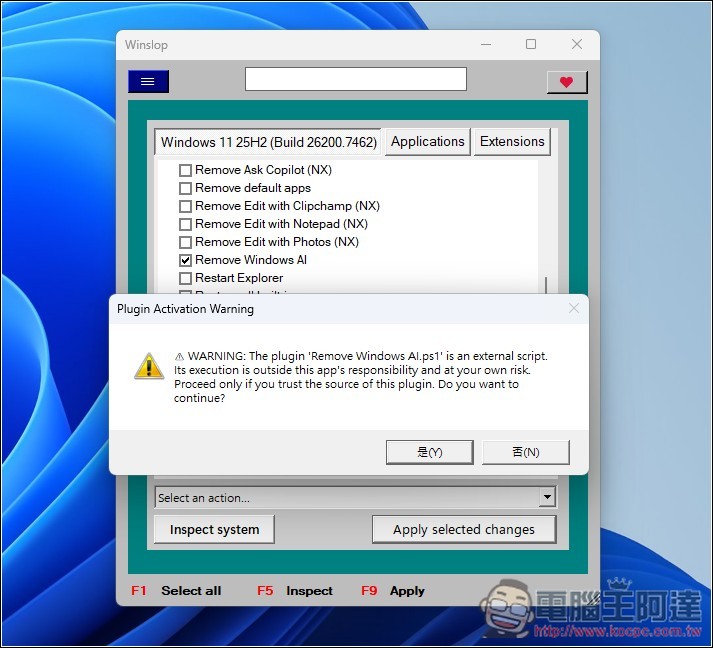Click the yellow warning triangle icon
The height and width of the screenshot is (648, 713).
point(149,366)
